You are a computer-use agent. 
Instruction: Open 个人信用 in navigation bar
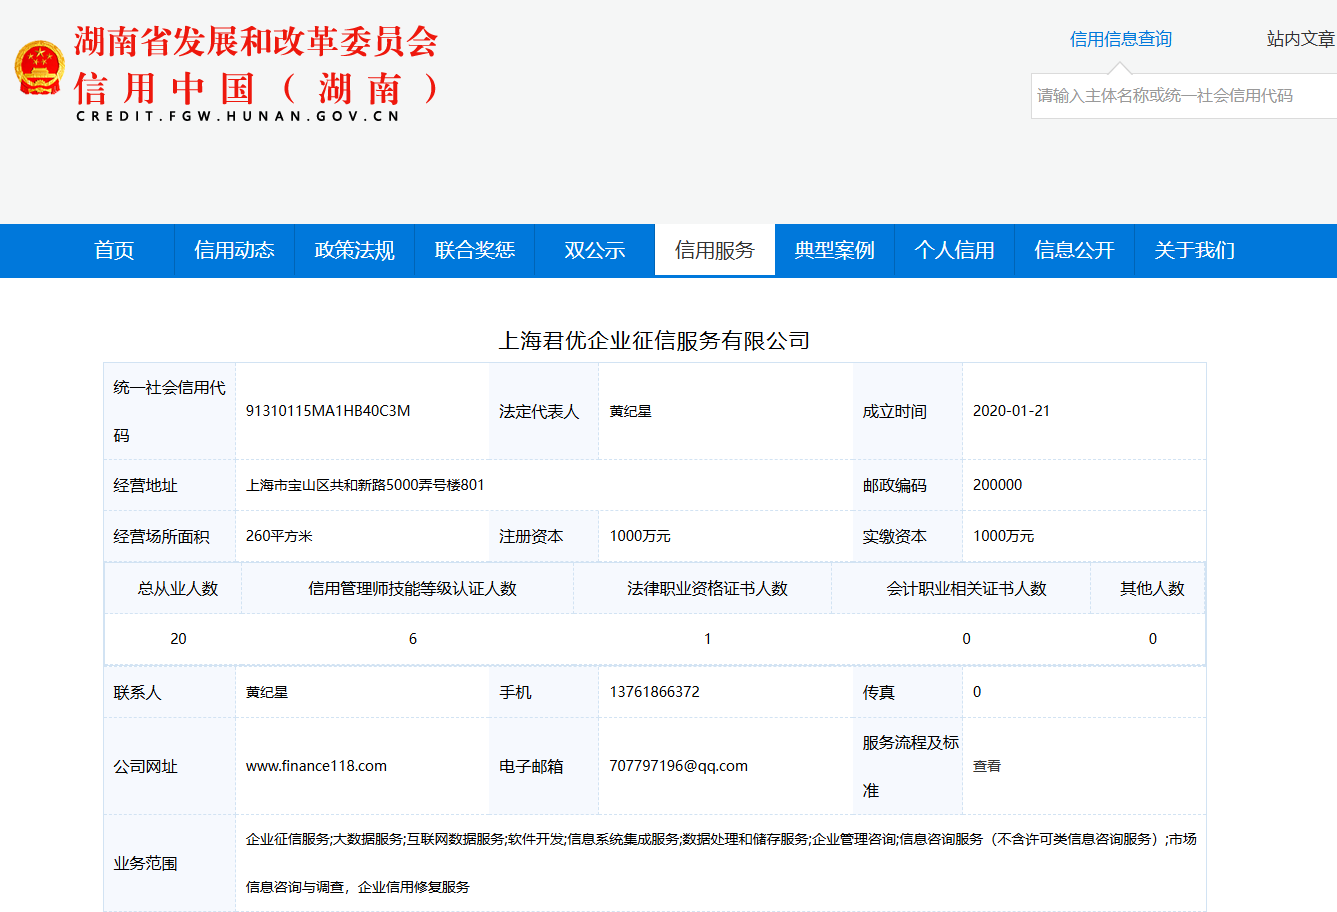pyautogui.click(x=954, y=250)
